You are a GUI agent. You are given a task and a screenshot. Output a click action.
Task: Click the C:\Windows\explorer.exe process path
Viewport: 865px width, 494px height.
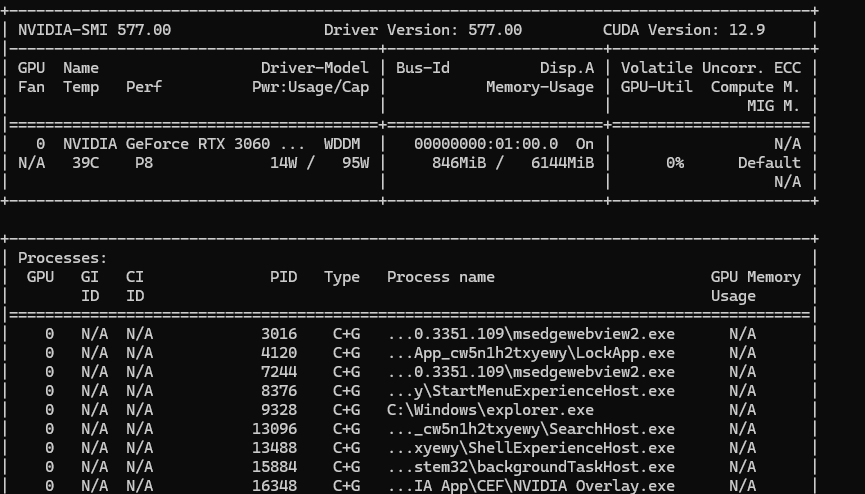[490, 410]
